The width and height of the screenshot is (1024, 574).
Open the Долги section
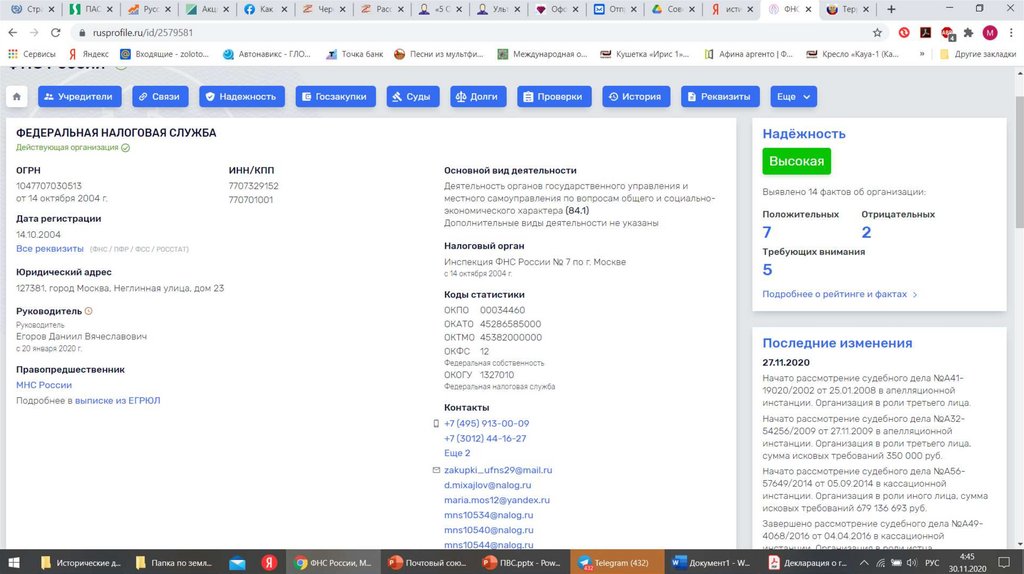[x=478, y=97]
